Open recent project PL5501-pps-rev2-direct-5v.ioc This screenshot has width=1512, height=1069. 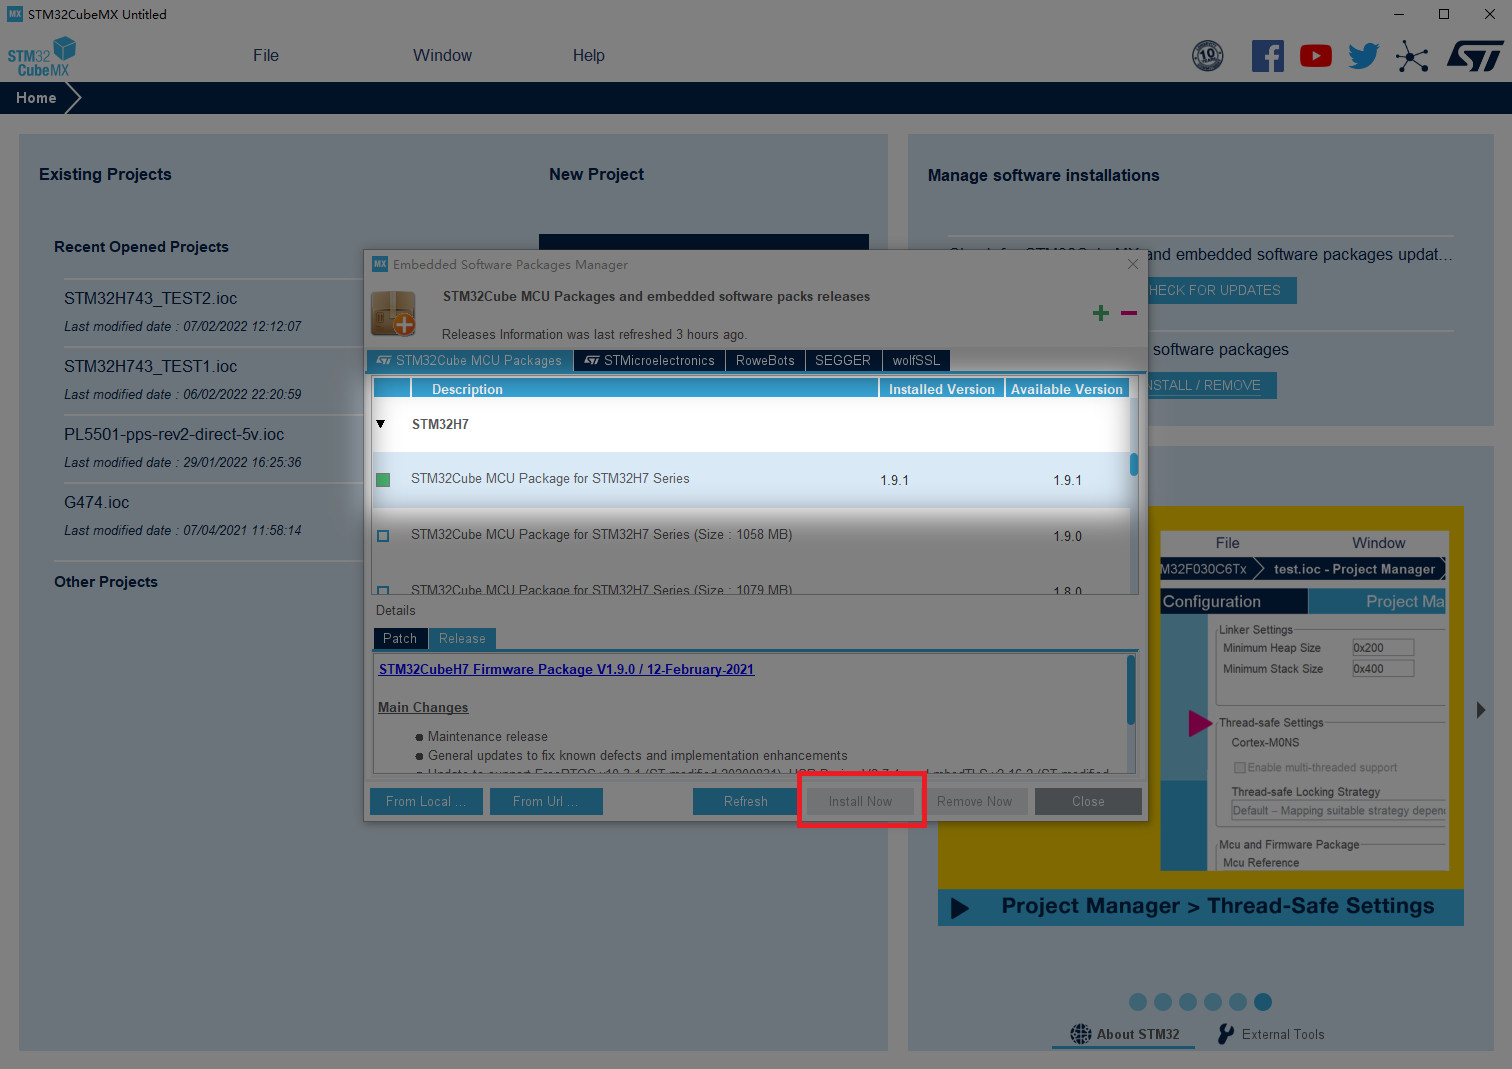(174, 434)
